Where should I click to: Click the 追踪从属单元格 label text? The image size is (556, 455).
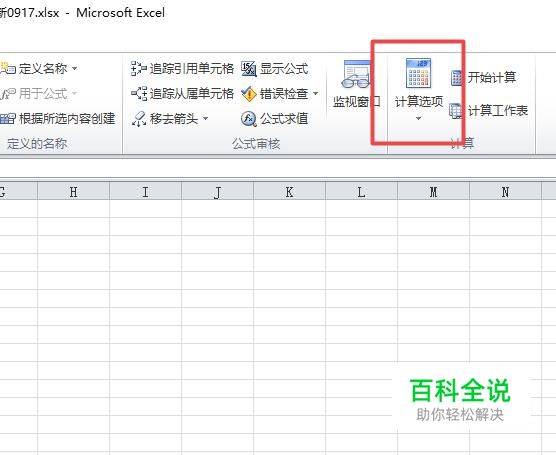[191, 94]
